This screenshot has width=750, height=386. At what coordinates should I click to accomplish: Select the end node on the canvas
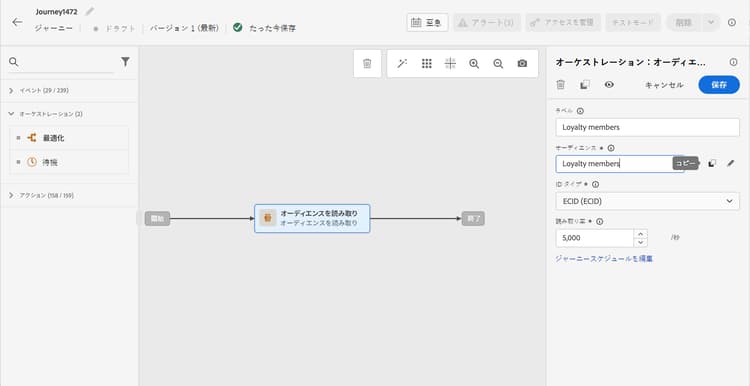(x=473, y=219)
